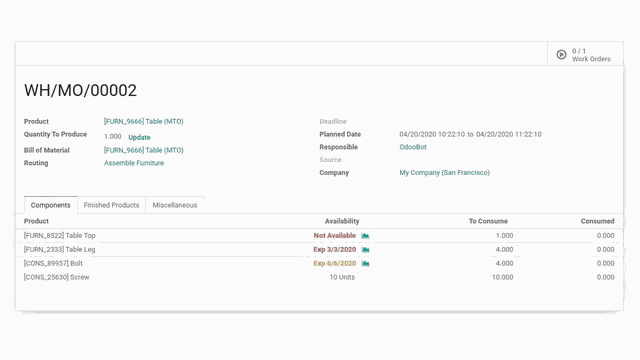
Task: Open My Company (San Francisco) link
Action: pos(444,173)
